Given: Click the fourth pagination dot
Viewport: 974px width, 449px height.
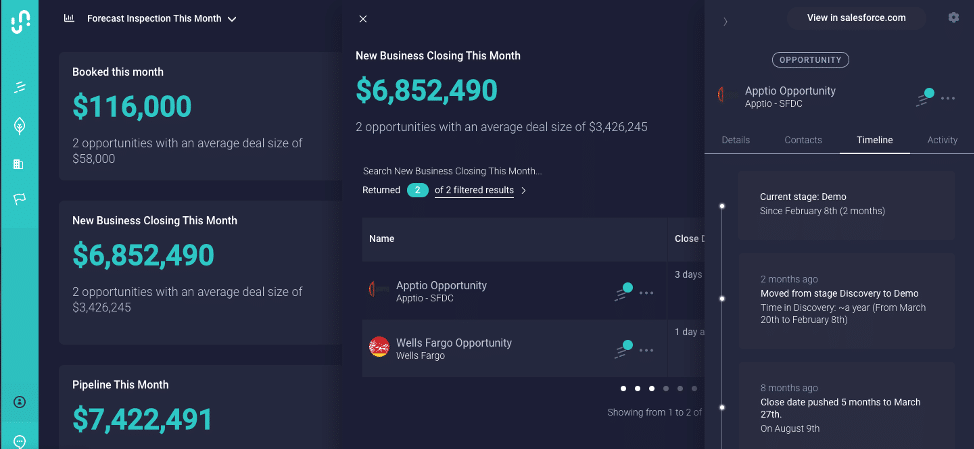Looking at the screenshot, I should [x=666, y=389].
